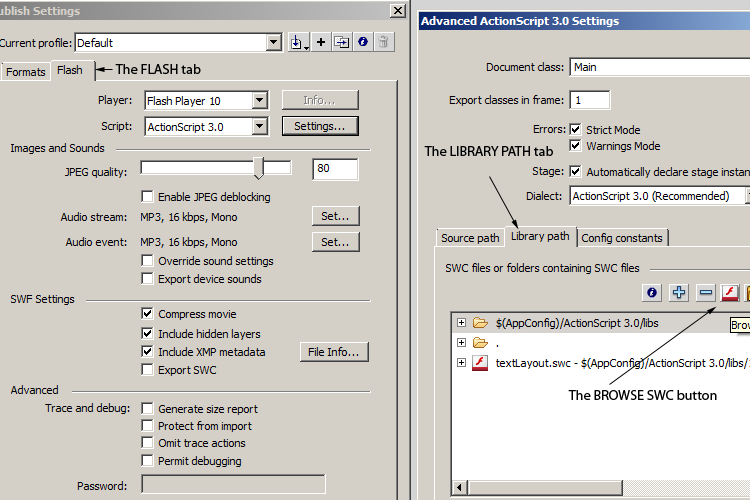
Task: Click the Document class input field
Action: (x=660, y=67)
